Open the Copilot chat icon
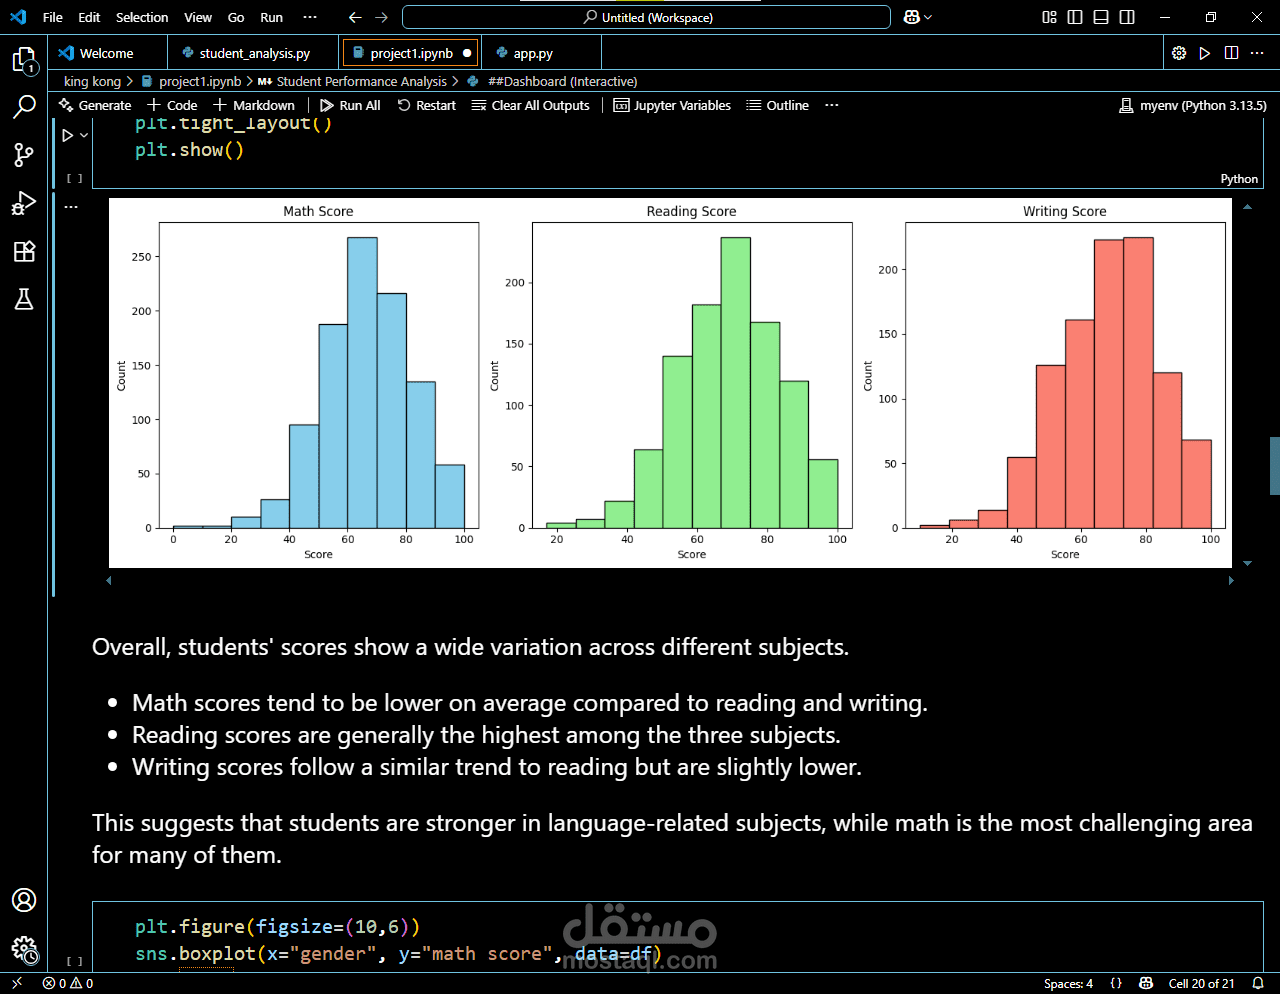The image size is (1280, 994). [911, 17]
